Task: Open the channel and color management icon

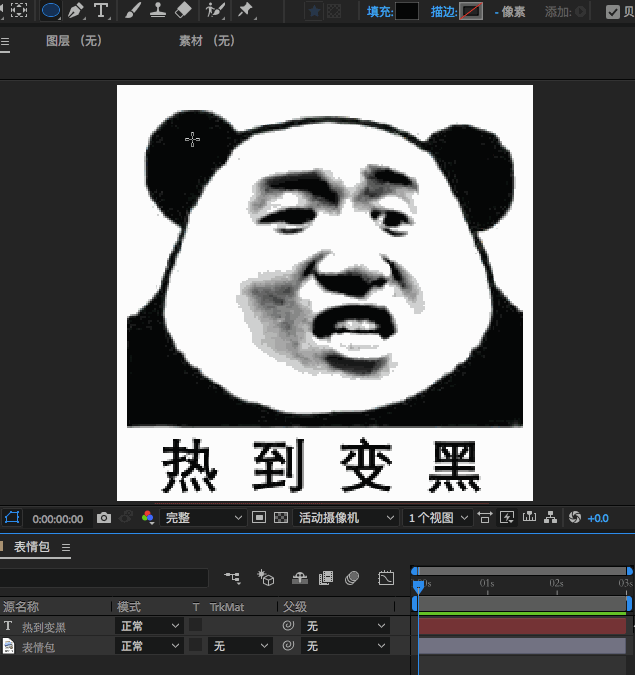Action: click(148, 517)
